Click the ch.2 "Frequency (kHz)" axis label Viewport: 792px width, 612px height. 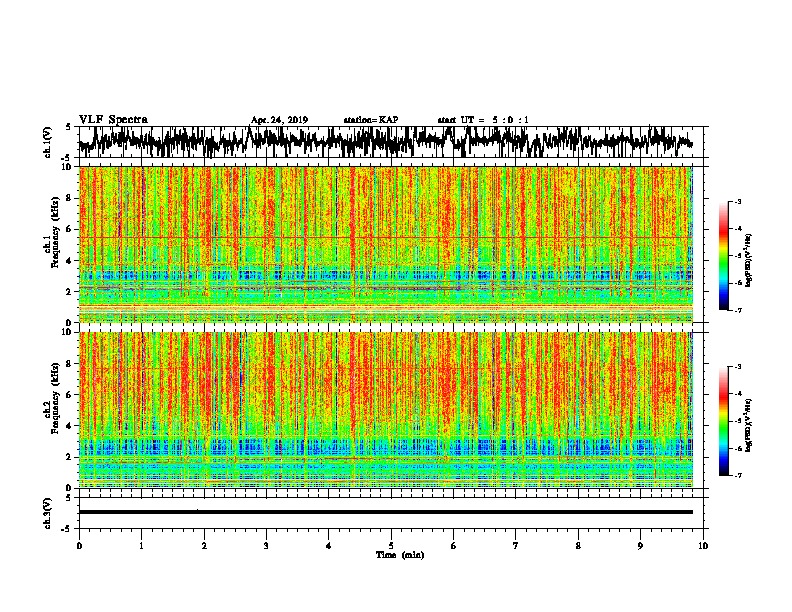point(55,398)
